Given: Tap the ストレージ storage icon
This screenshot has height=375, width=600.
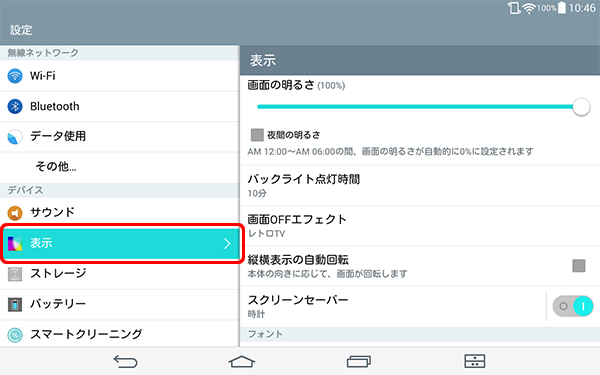Looking at the screenshot, I should [x=15, y=274].
